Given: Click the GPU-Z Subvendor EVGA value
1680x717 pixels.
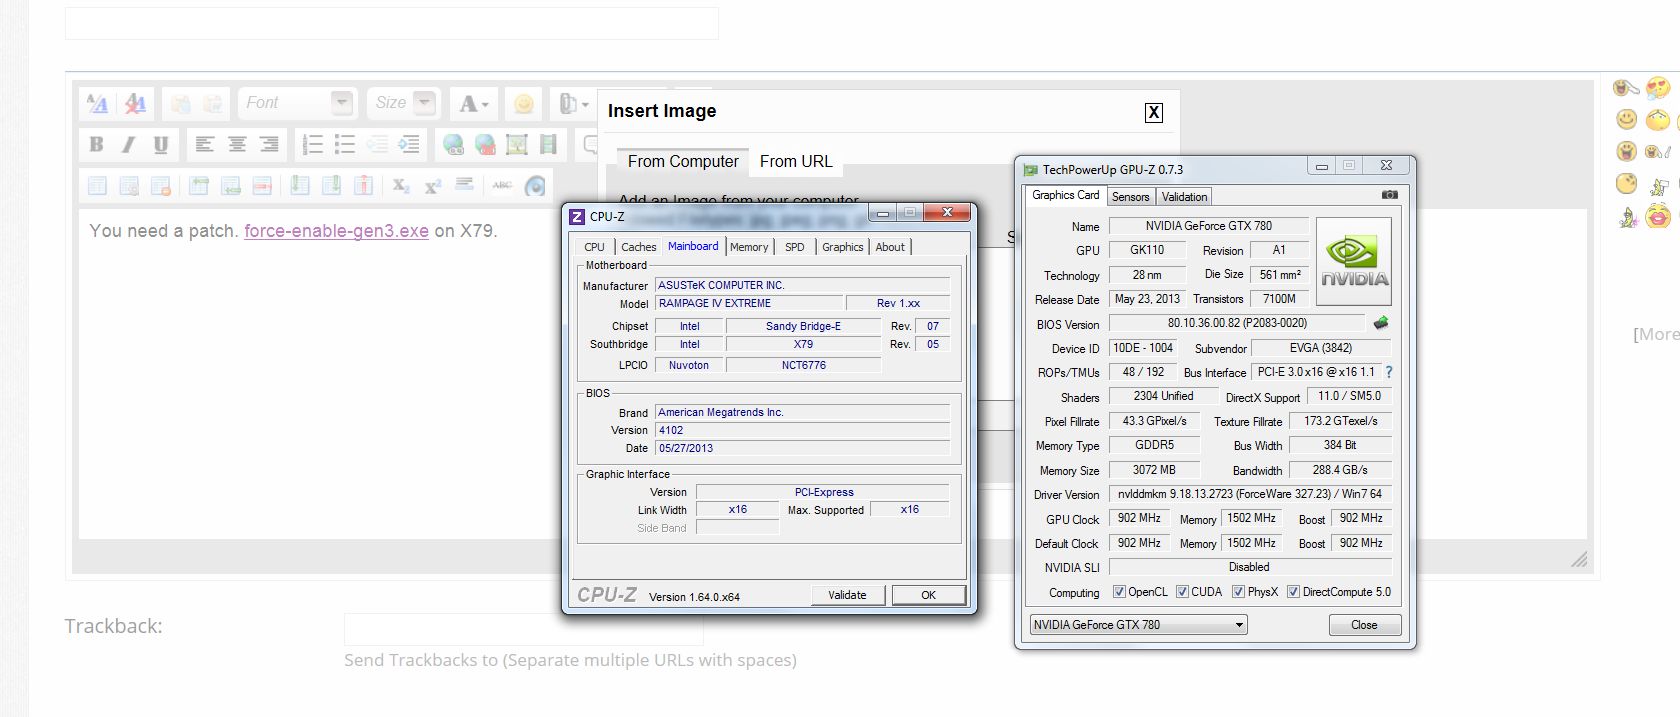Looking at the screenshot, I should [x=1321, y=348].
